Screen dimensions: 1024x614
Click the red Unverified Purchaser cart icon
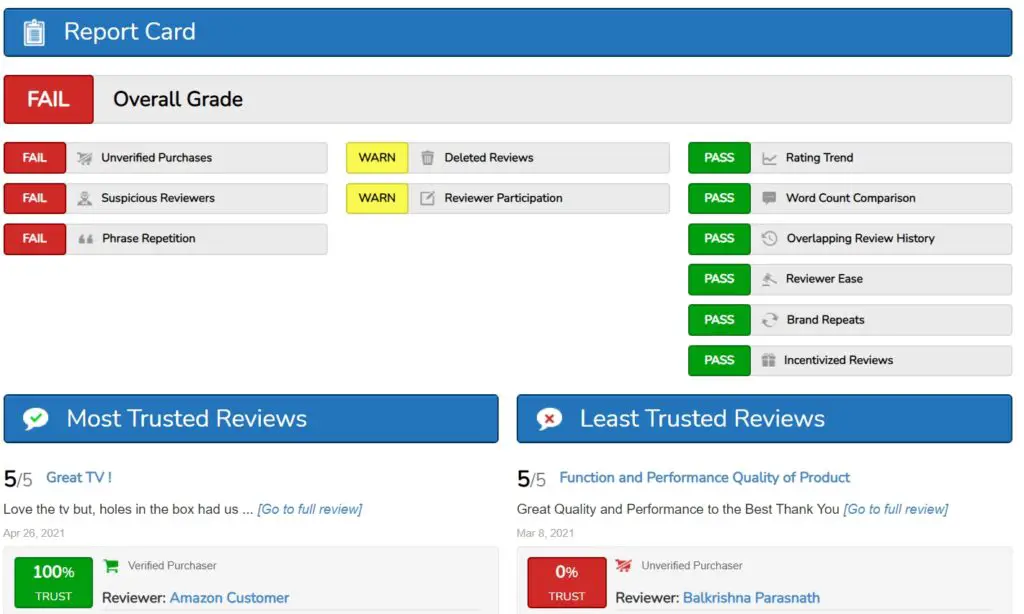pyautogui.click(x=624, y=566)
